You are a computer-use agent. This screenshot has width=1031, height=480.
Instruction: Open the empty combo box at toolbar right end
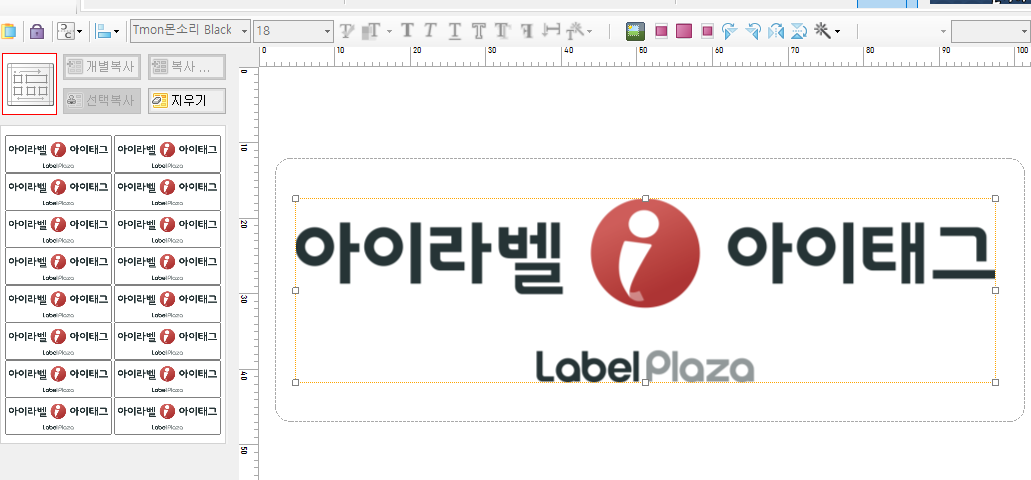tap(990, 31)
